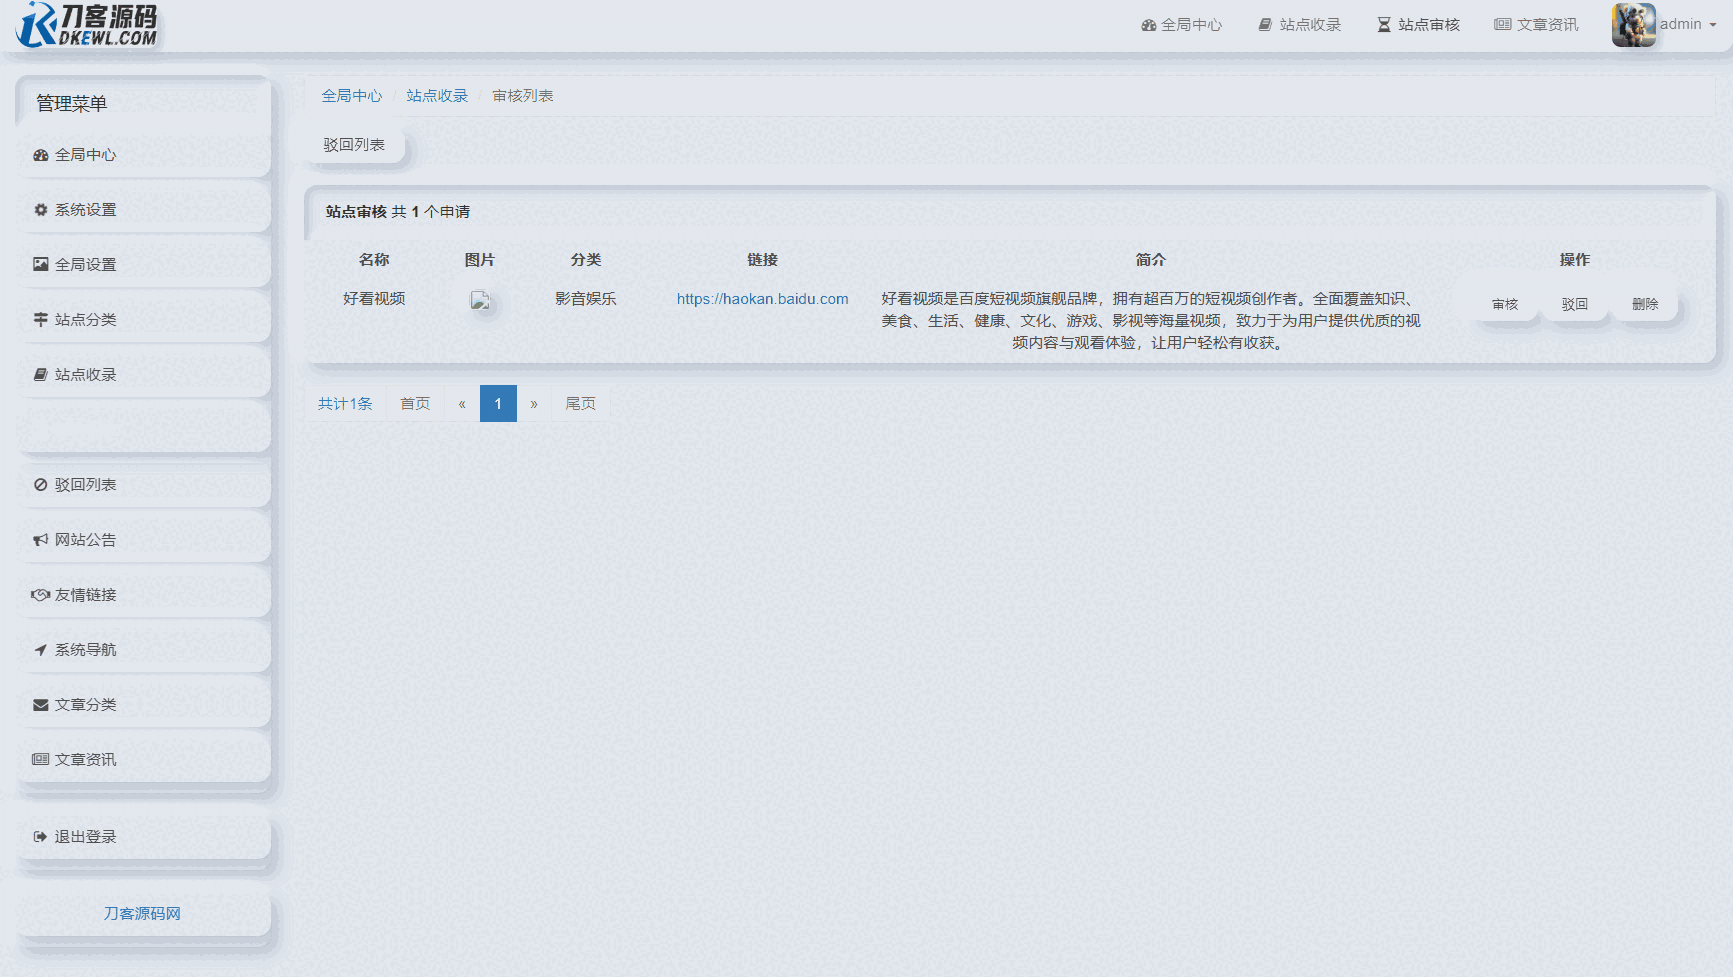Screen dimensions: 1733x977
Task: Click the next page » arrow
Action: (534, 404)
